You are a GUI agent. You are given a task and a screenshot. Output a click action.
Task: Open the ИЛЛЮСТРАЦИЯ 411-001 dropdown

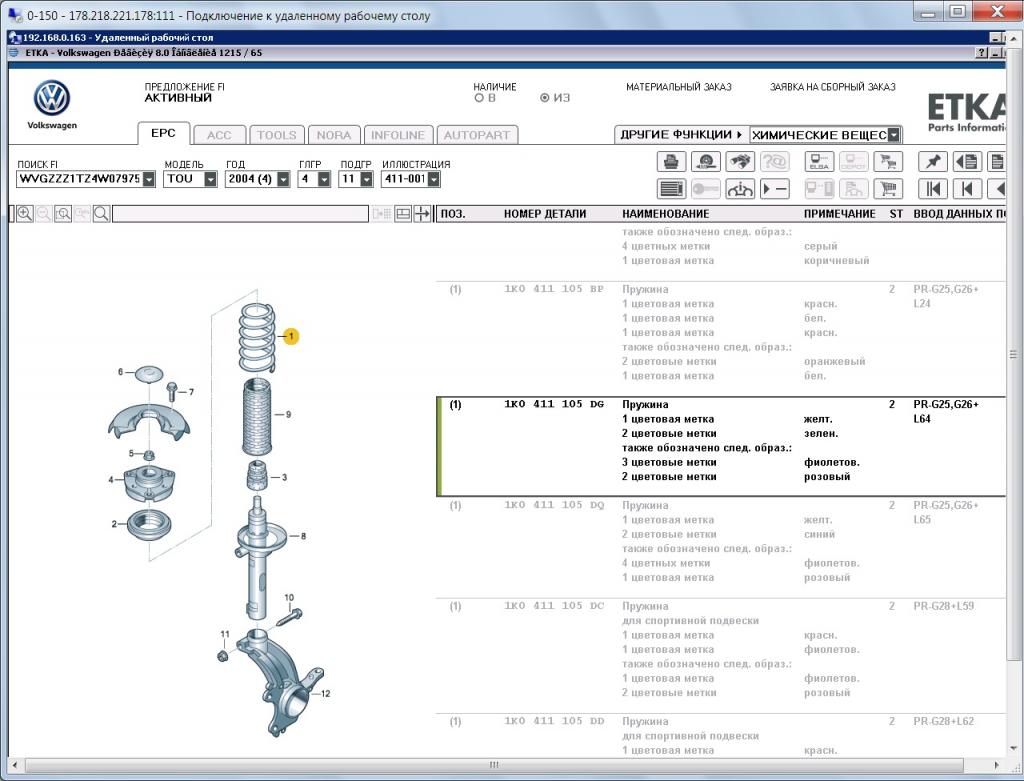coord(434,179)
